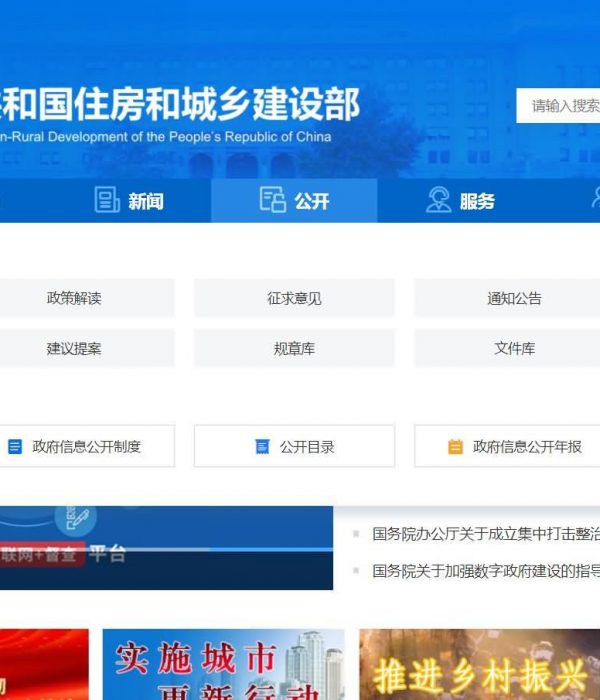The width and height of the screenshot is (600, 700).
Task: Click the blue list icon beside 政府信息公开制度
Action: (15, 446)
